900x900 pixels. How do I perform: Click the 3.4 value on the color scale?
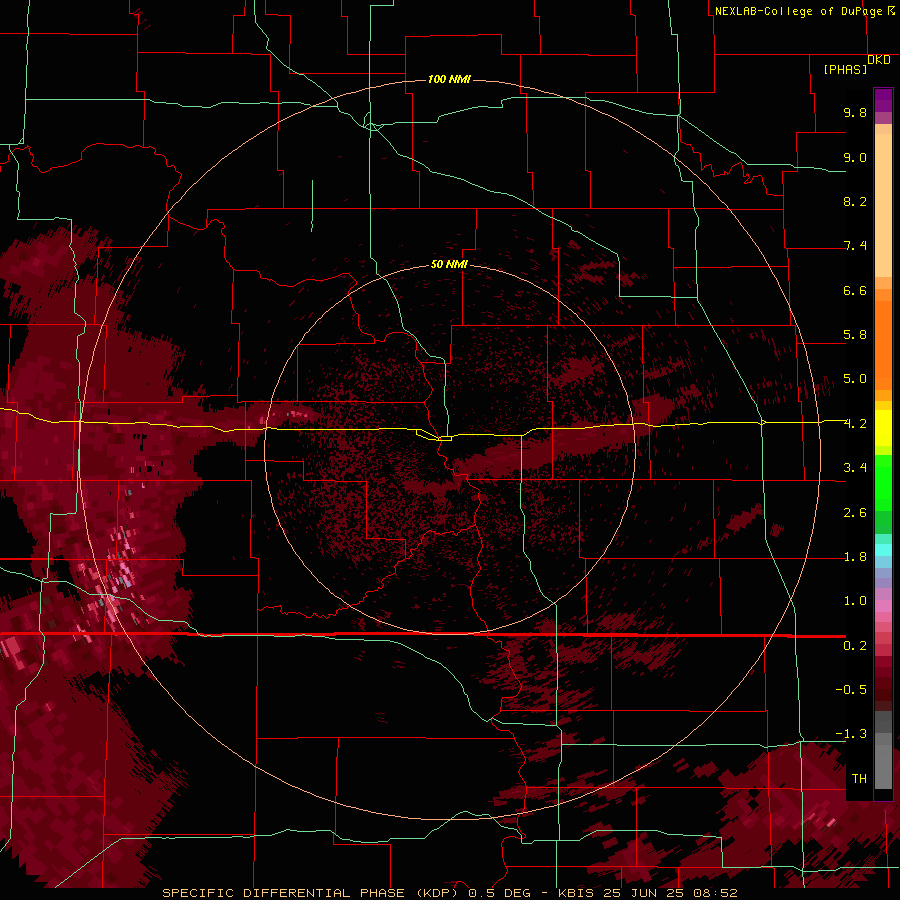(855, 468)
